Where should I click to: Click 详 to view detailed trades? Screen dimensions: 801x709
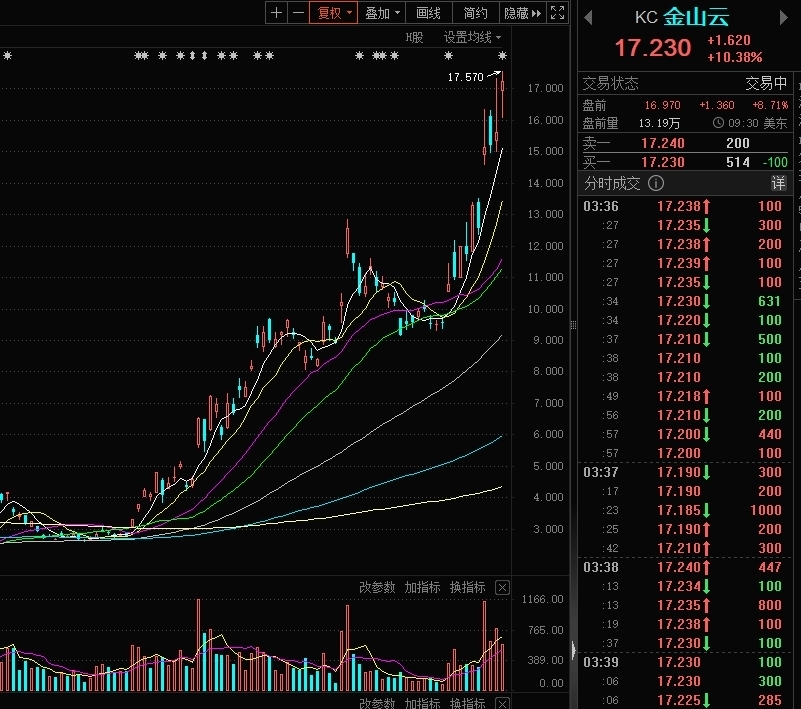[778, 183]
